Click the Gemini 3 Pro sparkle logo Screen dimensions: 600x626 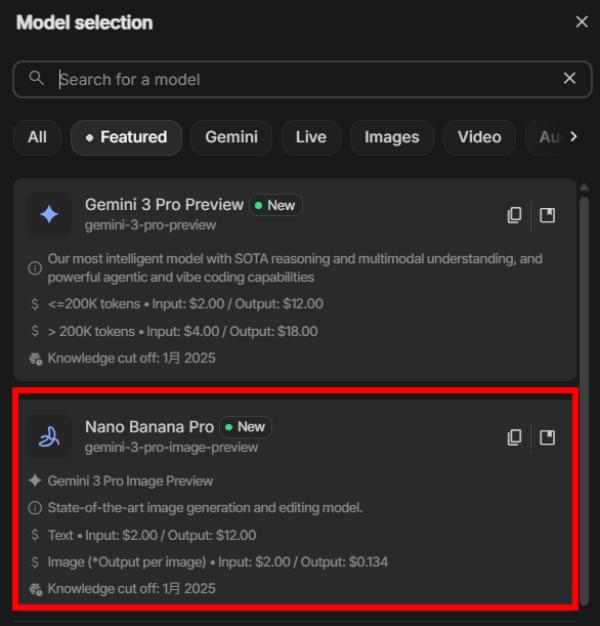[x=49, y=214]
